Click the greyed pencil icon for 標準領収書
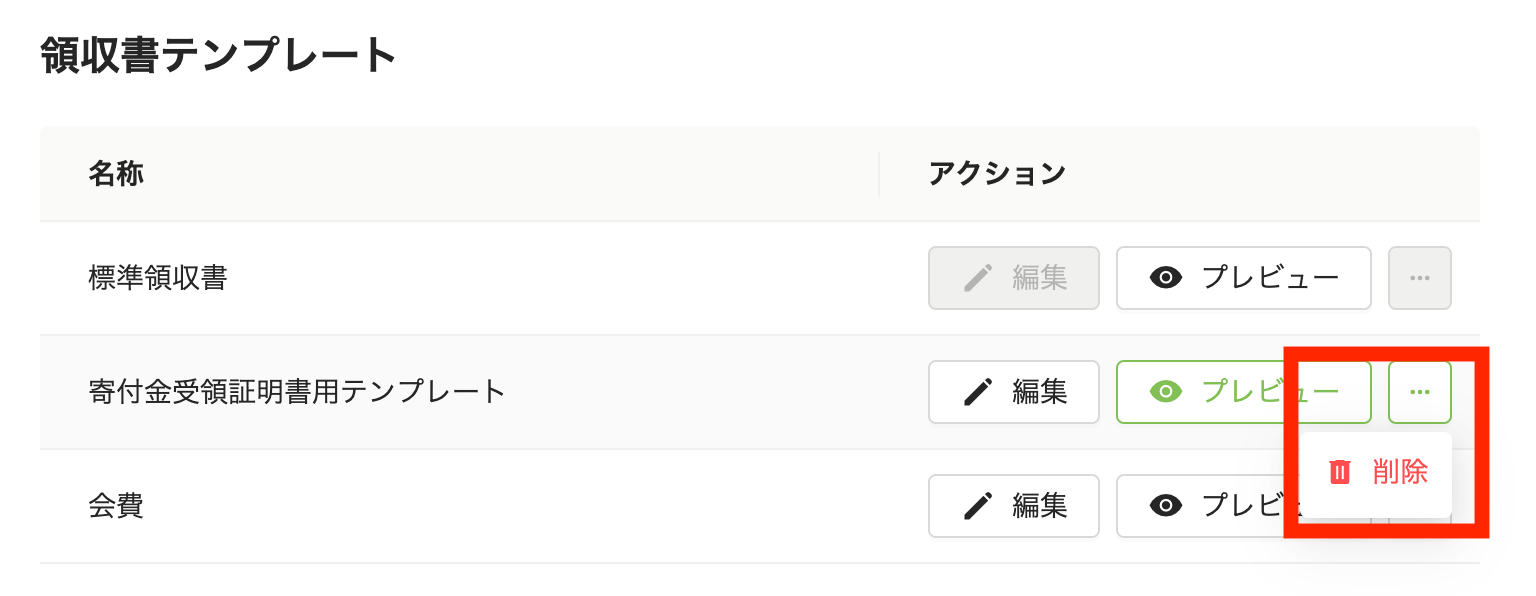This screenshot has width=1536, height=596. (977, 278)
